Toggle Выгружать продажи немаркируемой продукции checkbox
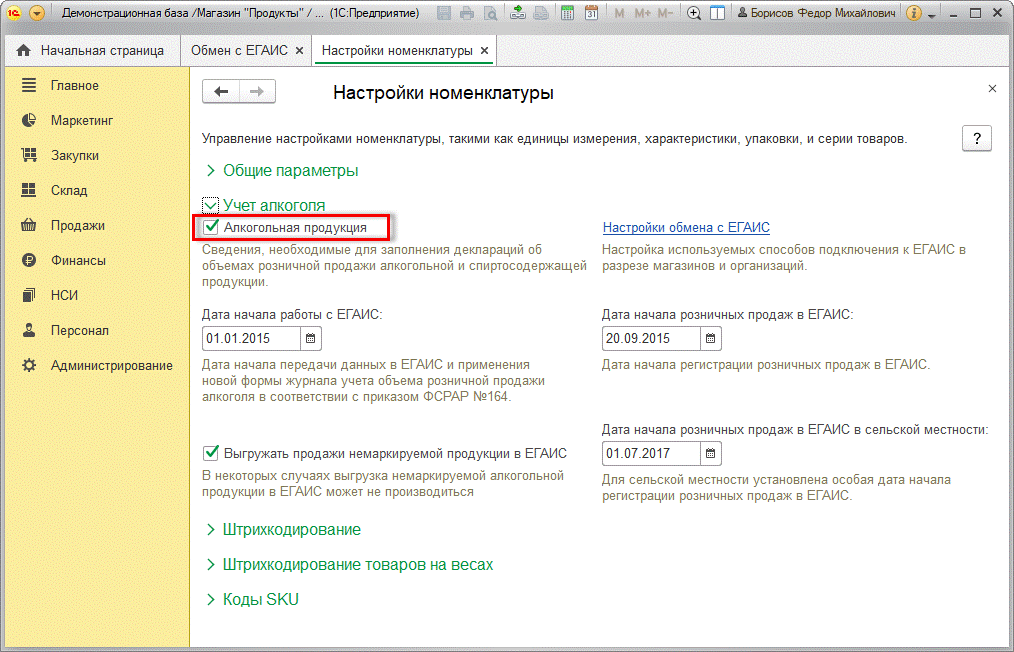The width and height of the screenshot is (1014, 652). tap(211, 453)
